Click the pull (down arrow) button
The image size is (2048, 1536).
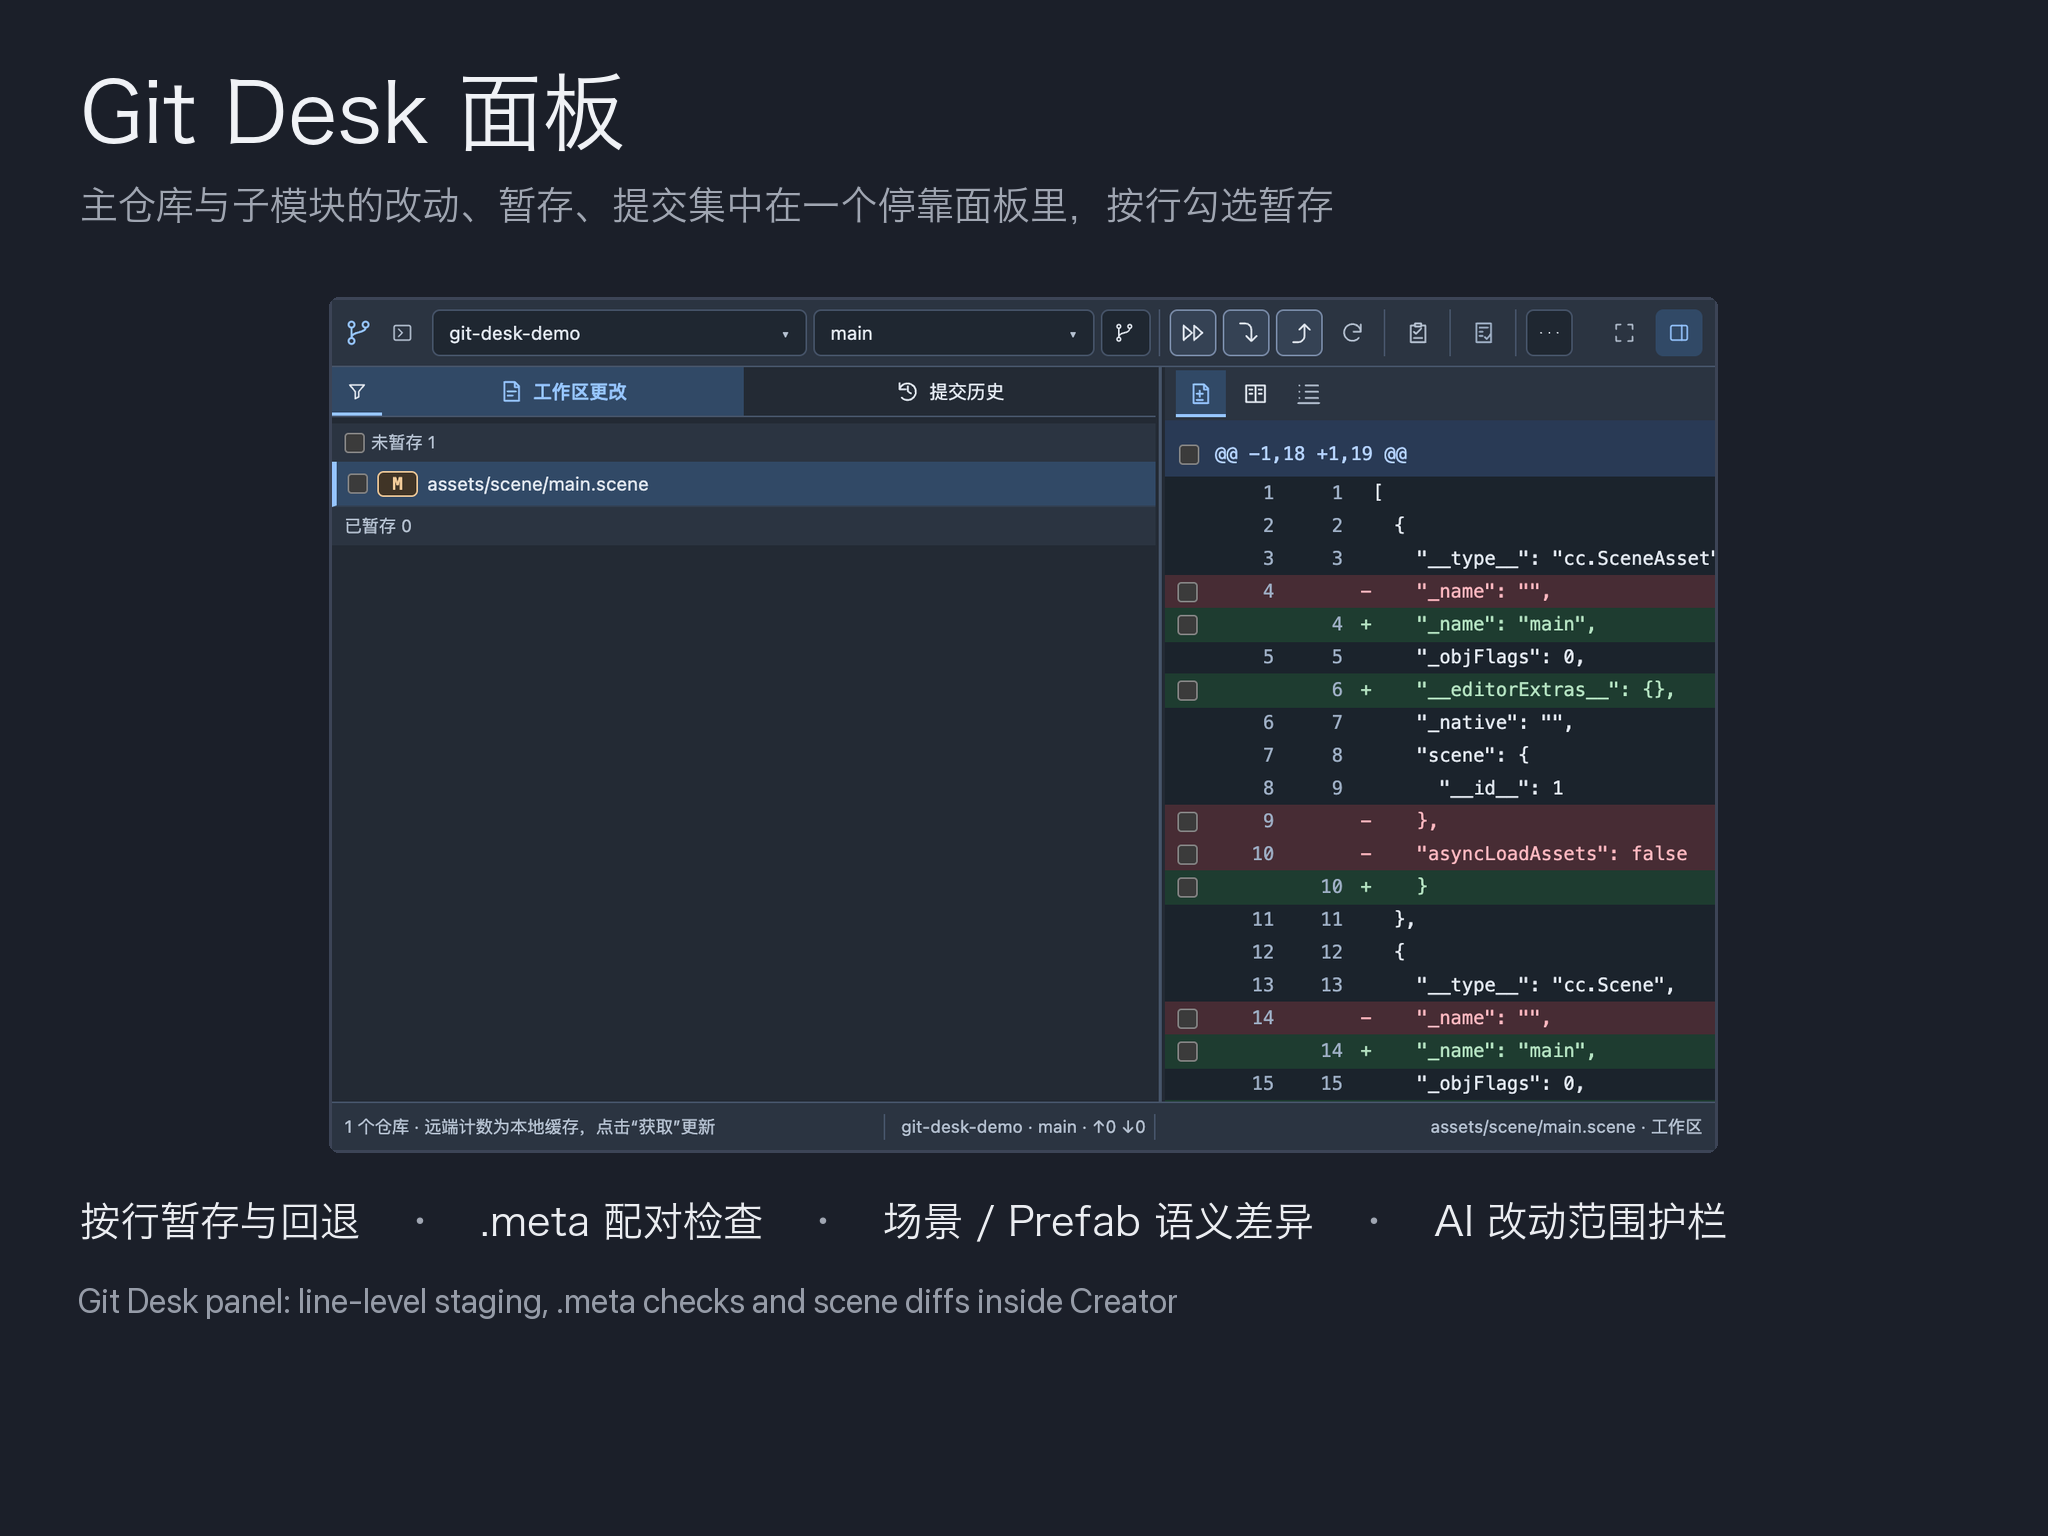click(1246, 333)
